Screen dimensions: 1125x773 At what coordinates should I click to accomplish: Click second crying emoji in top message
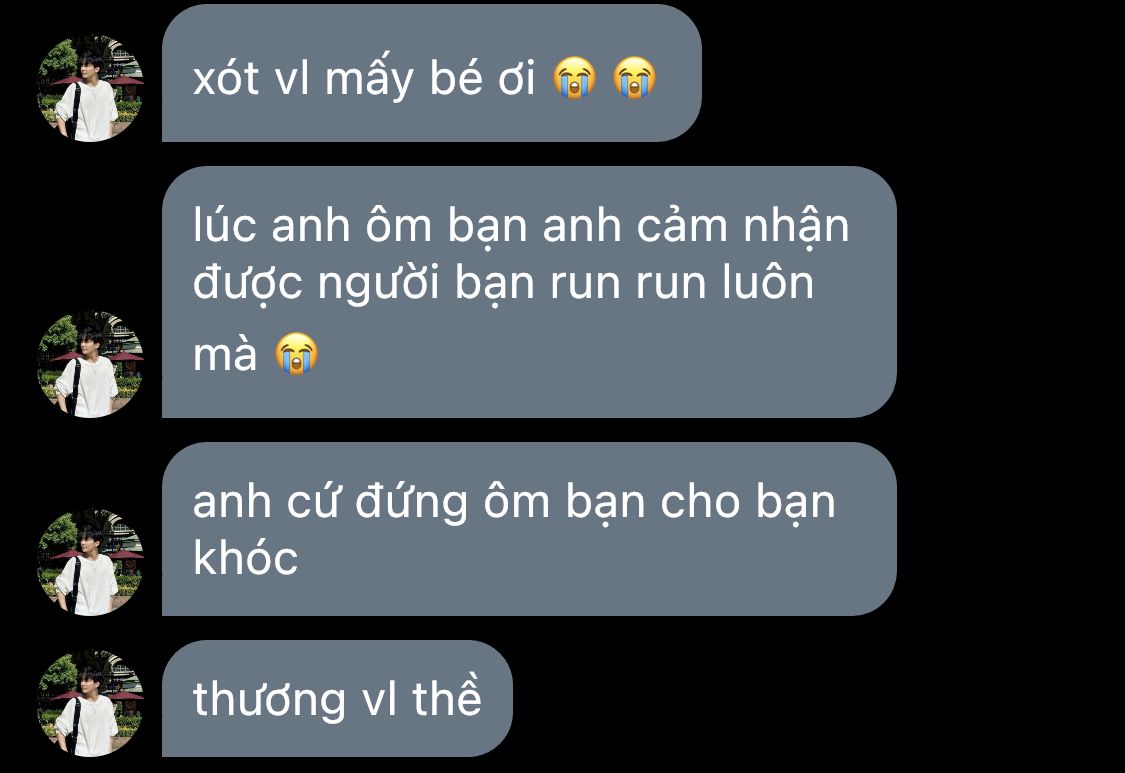coord(634,78)
